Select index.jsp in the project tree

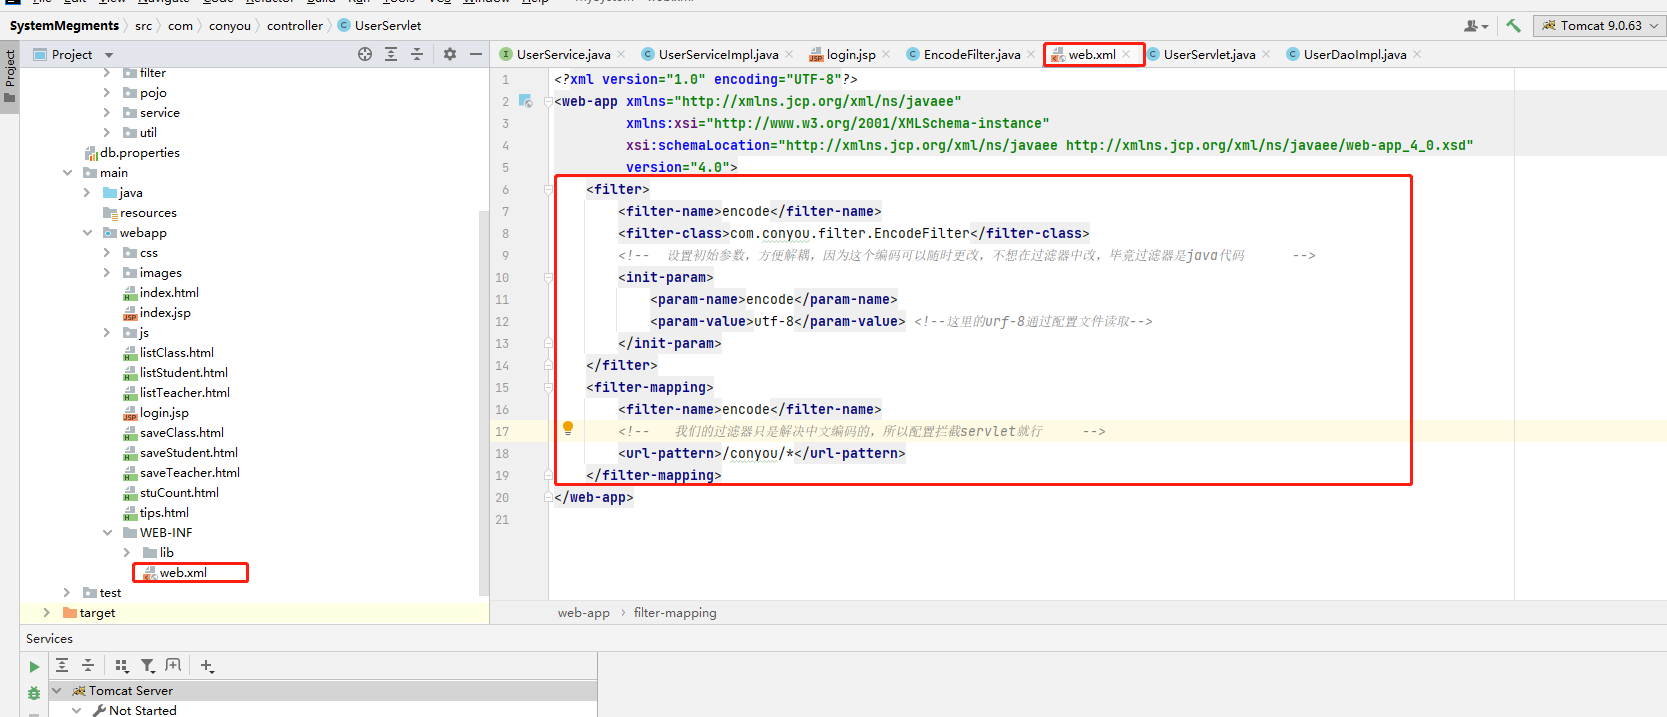tap(165, 313)
